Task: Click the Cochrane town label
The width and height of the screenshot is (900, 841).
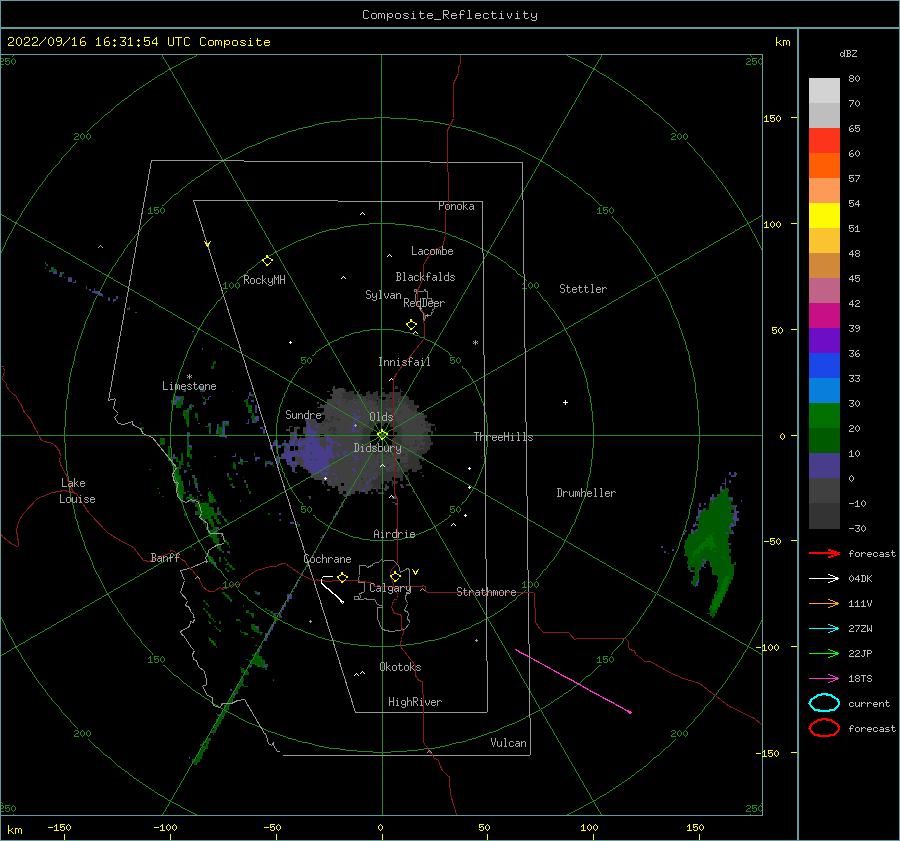Action: pyautogui.click(x=327, y=559)
